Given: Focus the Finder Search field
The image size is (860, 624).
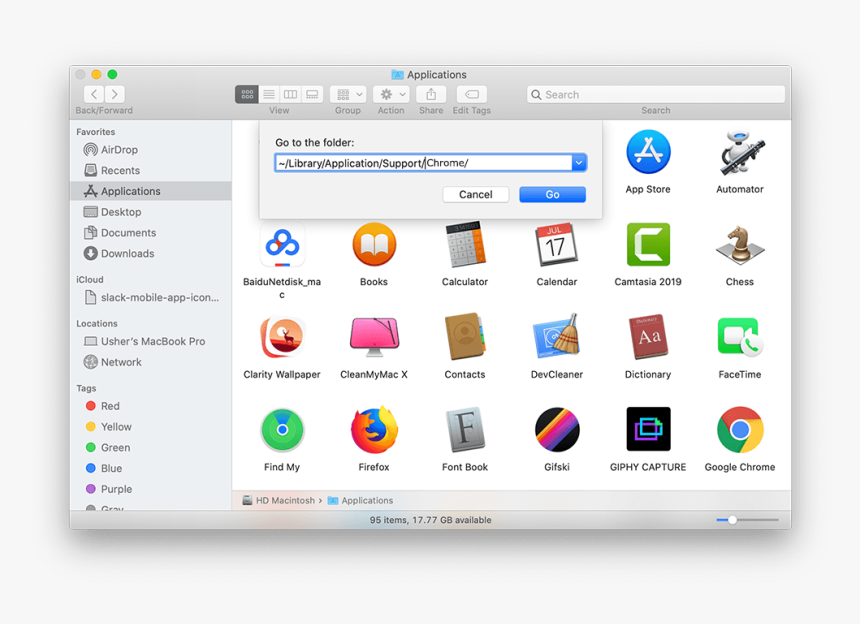Looking at the screenshot, I should pos(656,94).
